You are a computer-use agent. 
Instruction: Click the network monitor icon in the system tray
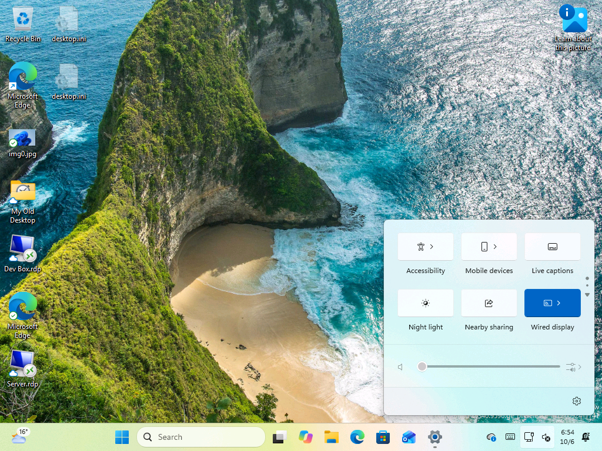529,437
